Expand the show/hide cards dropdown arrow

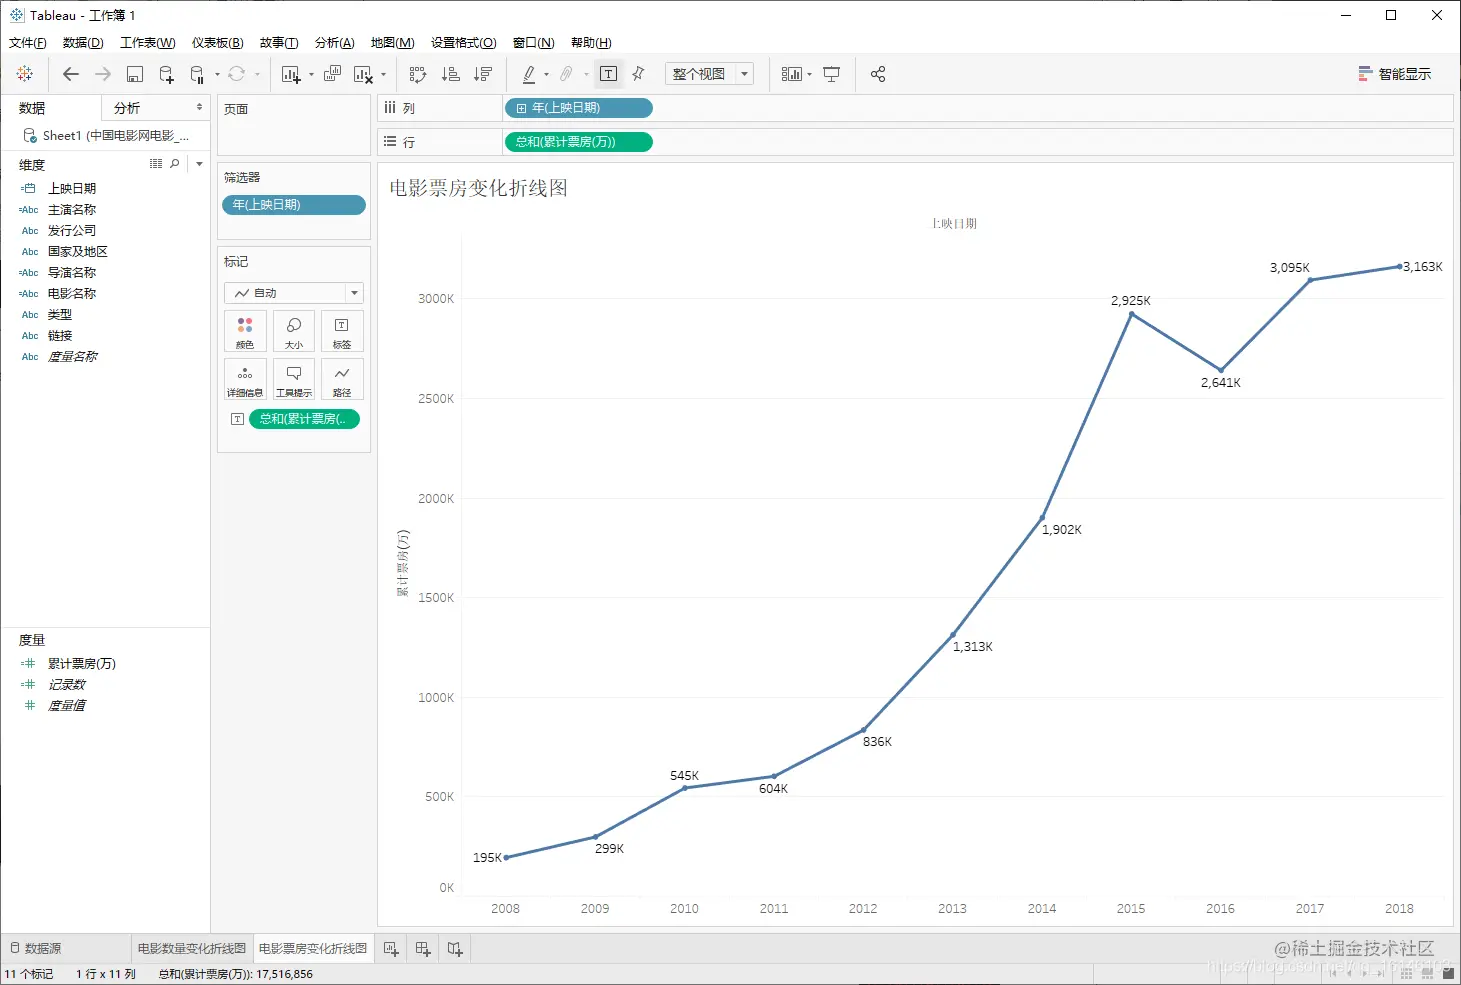point(809,74)
